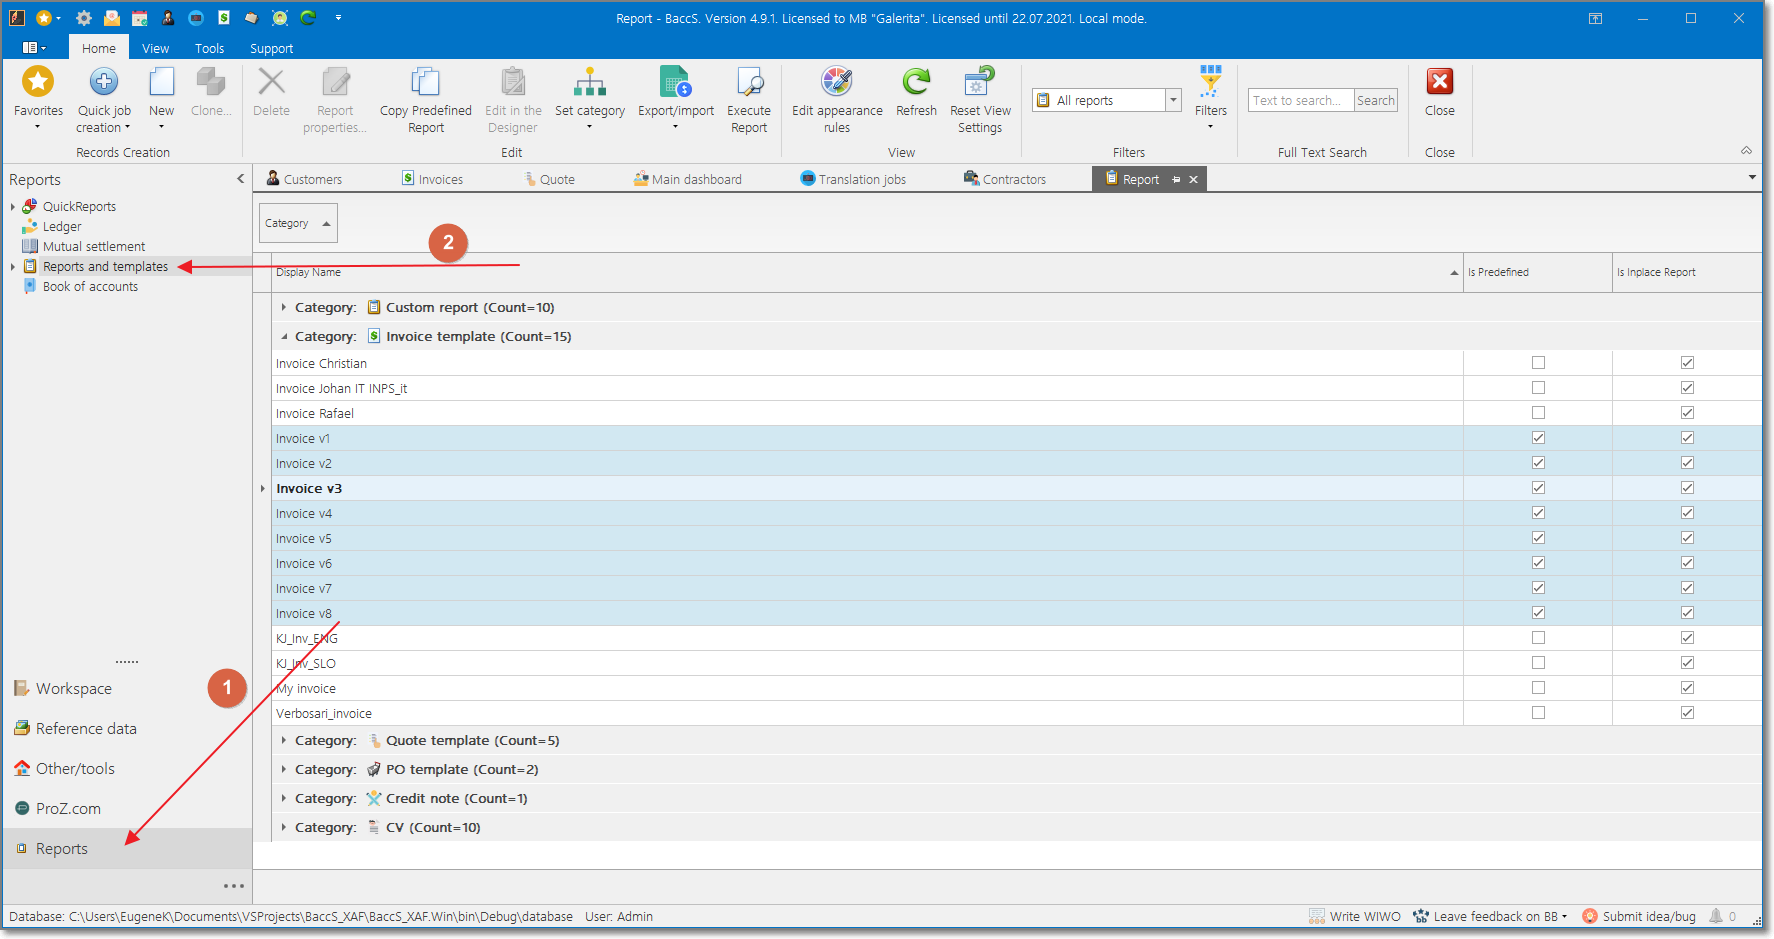Switch to the Invoices document tab

point(433,179)
